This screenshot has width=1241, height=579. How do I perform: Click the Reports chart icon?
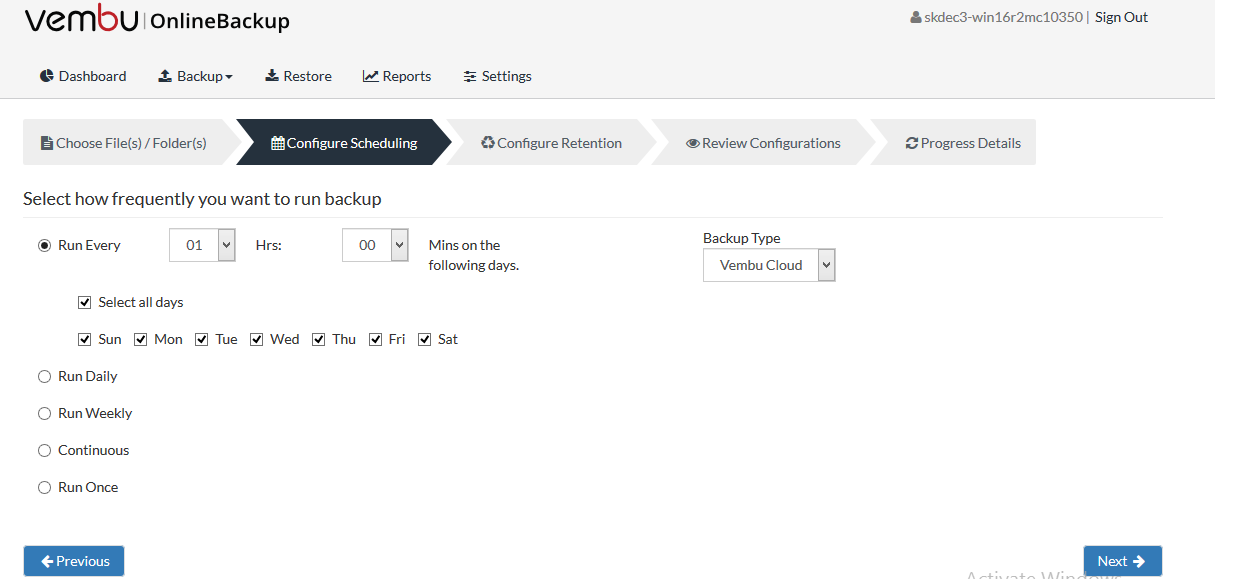click(370, 76)
